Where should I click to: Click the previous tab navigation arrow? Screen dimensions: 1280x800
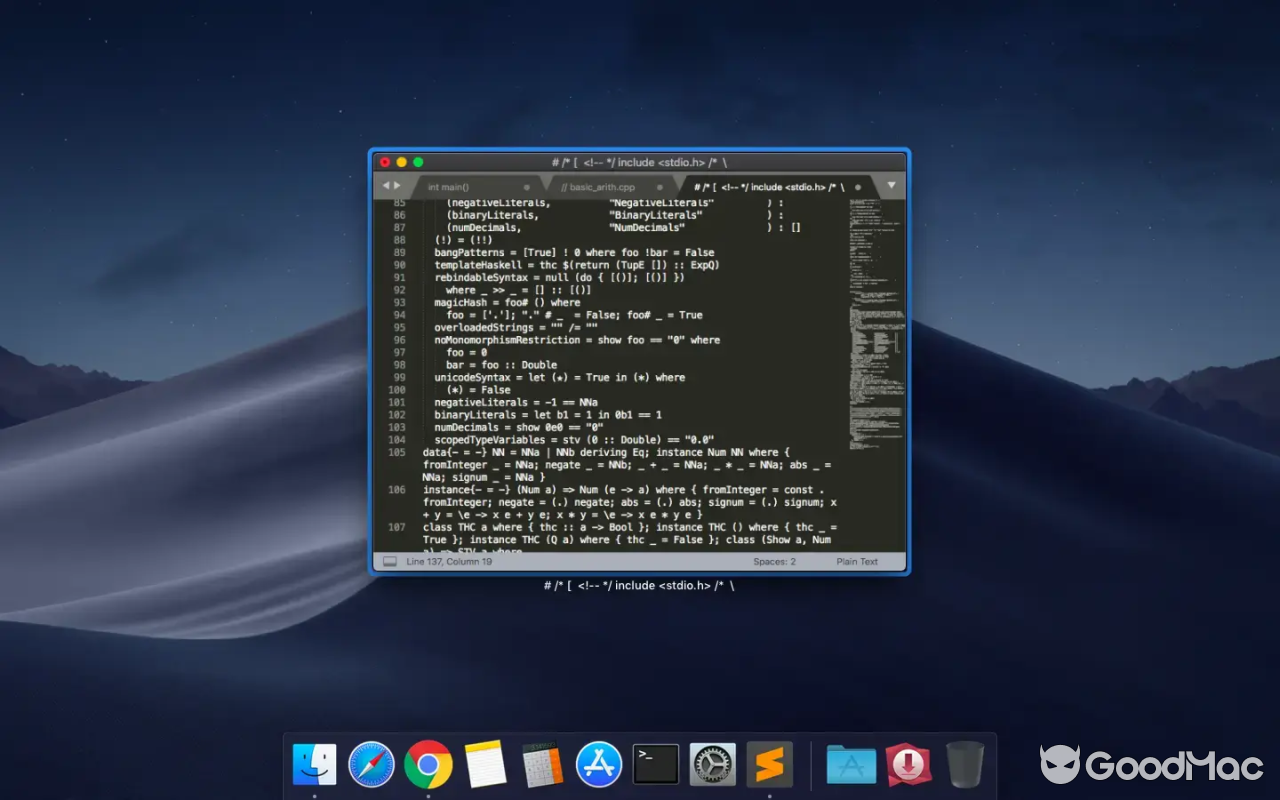[x=386, y=186]
